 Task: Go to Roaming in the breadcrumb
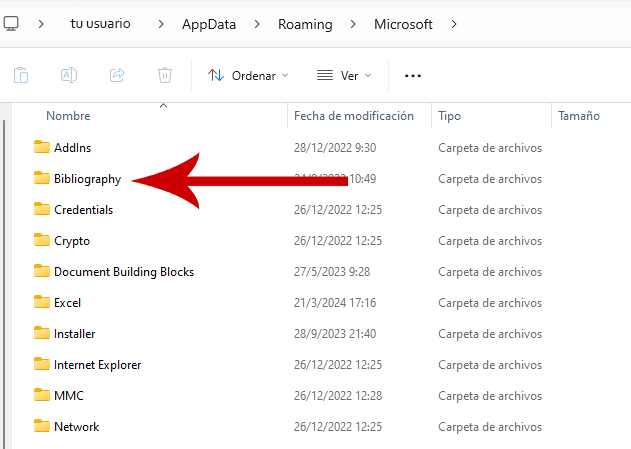pyautogui.click(x=305, y=24)
